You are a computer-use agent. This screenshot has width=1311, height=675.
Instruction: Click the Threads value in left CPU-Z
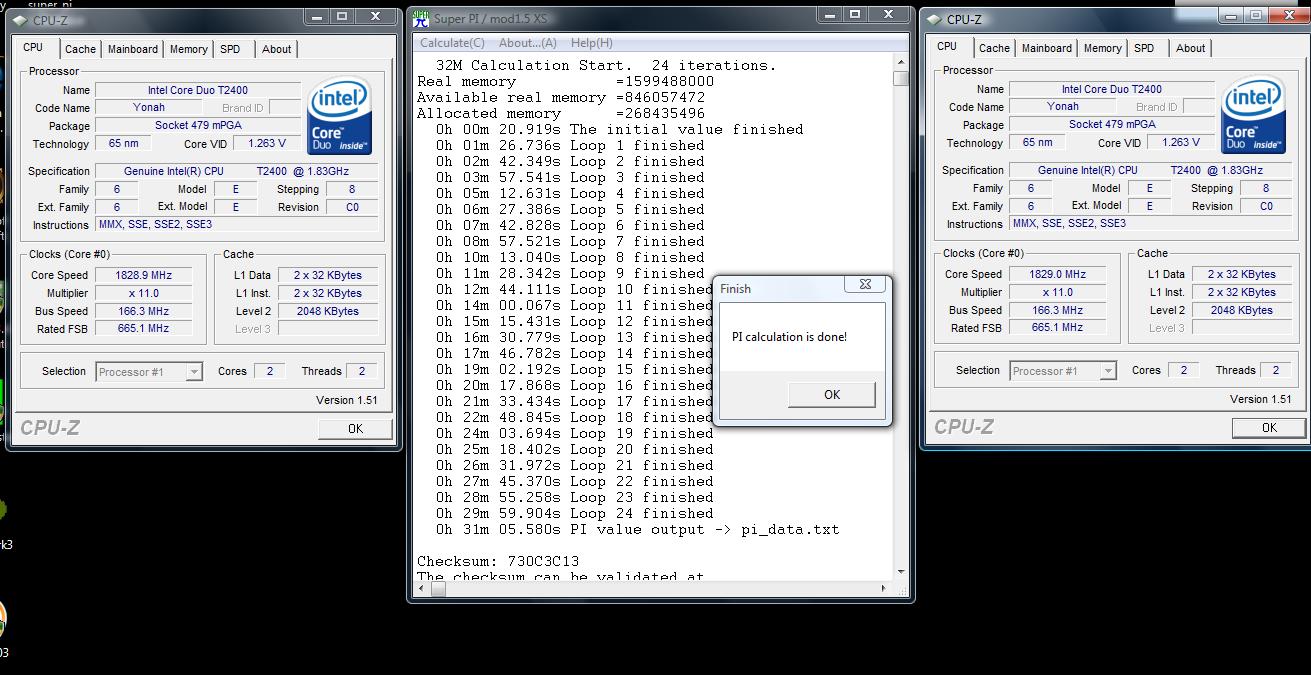tap(362, 371)
